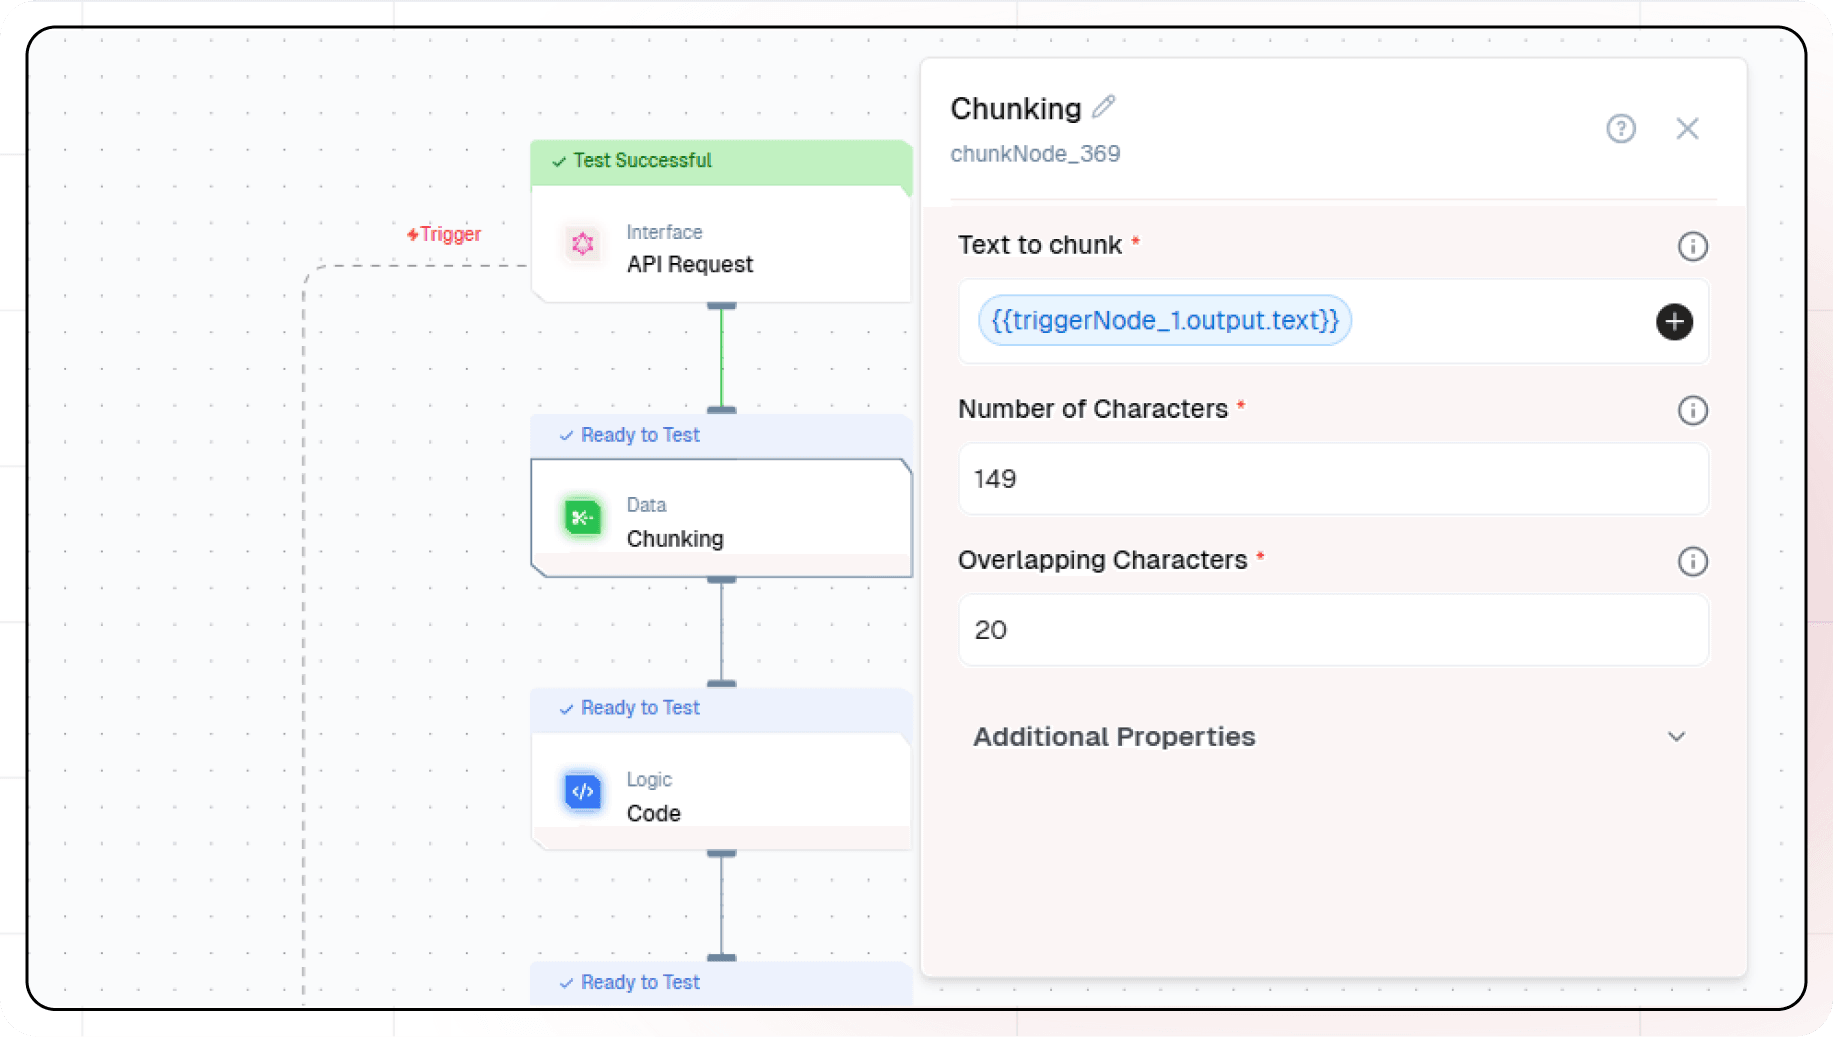Viewport: 1833px width, 1037px height.
Task: Select the chunkNode_369 identifier text
Action: [1035, 153]
